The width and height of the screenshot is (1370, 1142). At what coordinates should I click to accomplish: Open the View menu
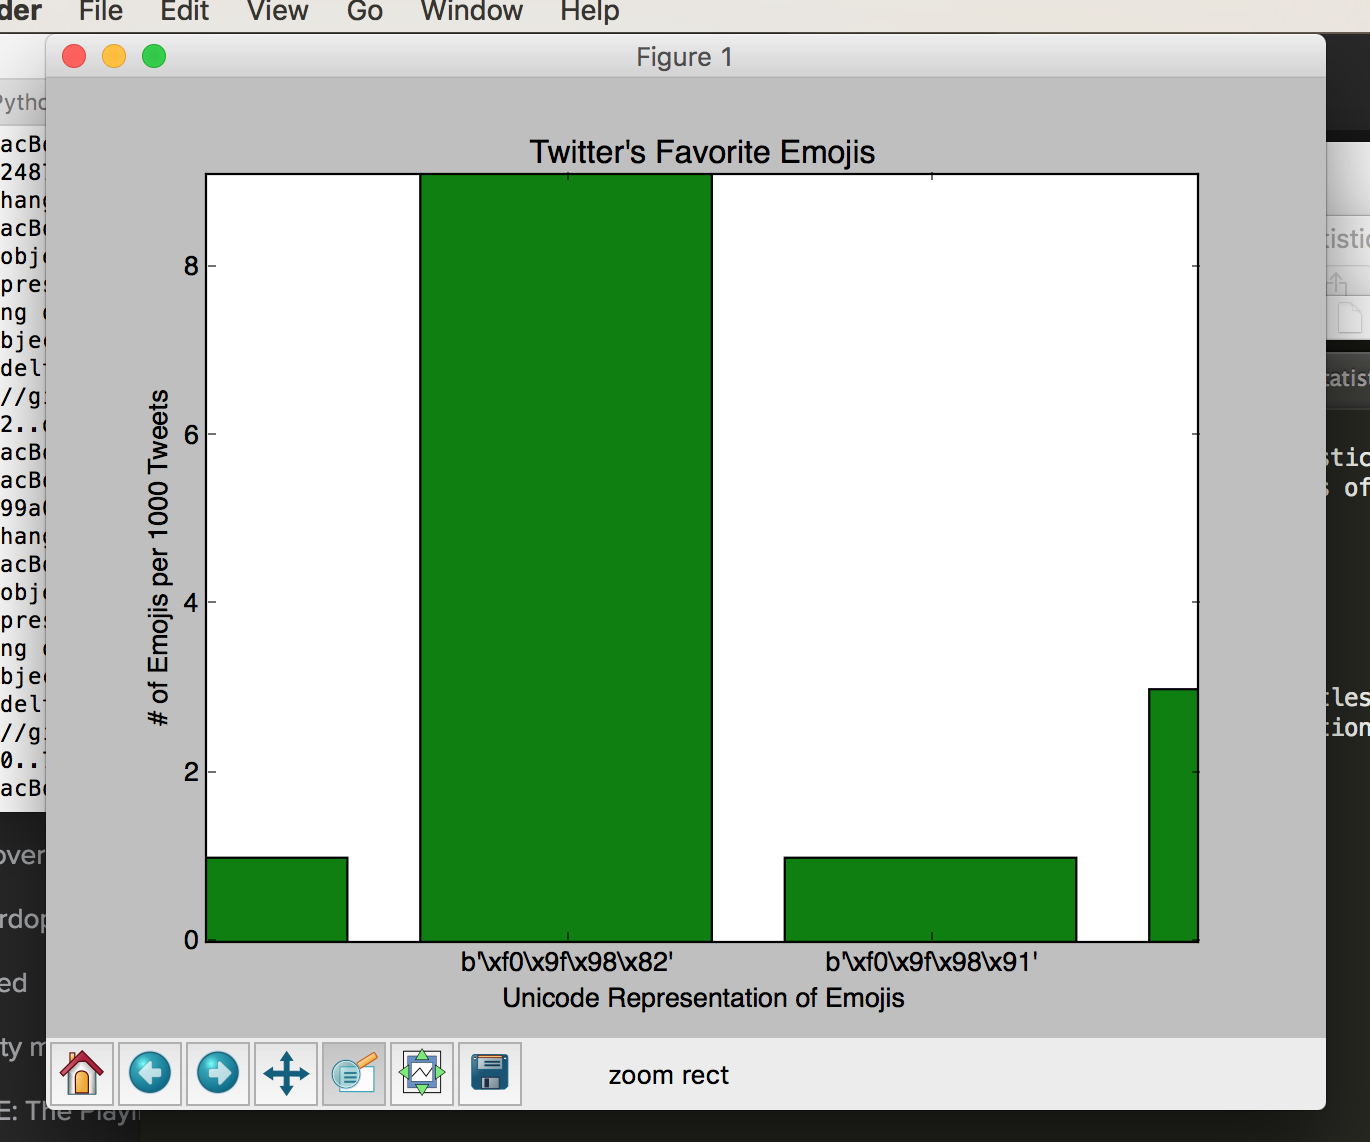[277, 13]
